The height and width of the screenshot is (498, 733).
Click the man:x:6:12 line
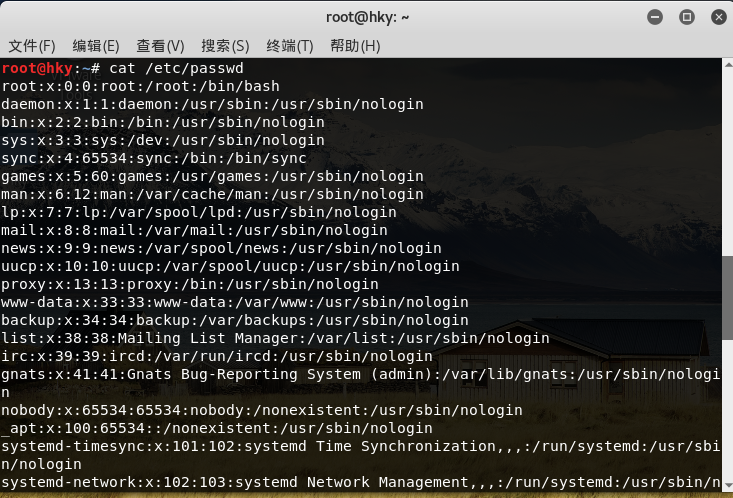click(212, 194)
